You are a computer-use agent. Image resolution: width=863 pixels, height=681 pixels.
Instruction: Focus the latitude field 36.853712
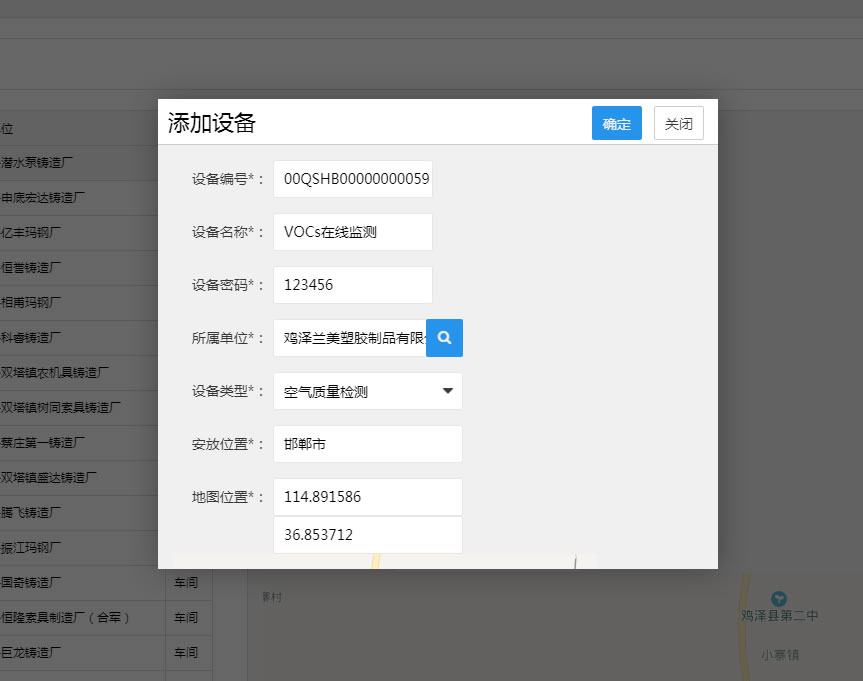point(367,535)
